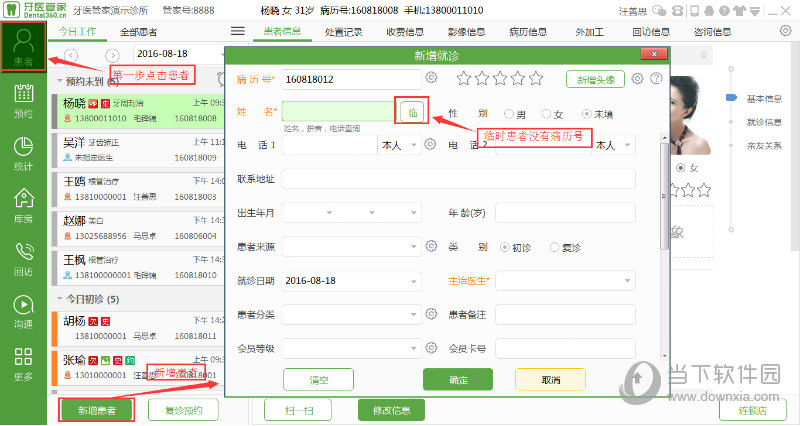Open the 沟通 communication sidebar icon
The width and height of the screenshot is (804, 426).
coord(23,311)
